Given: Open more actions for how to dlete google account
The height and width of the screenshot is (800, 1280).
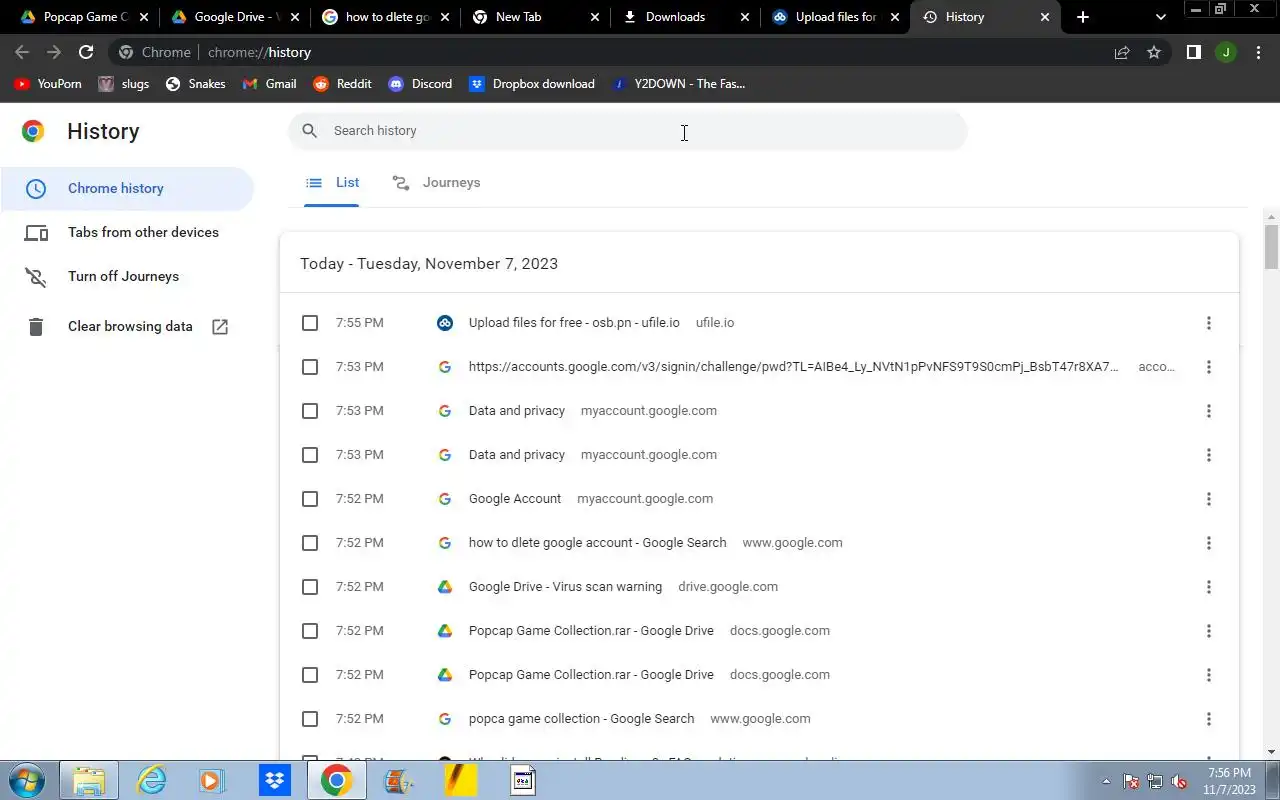Looking at the screenshot, I should 1208,543.
